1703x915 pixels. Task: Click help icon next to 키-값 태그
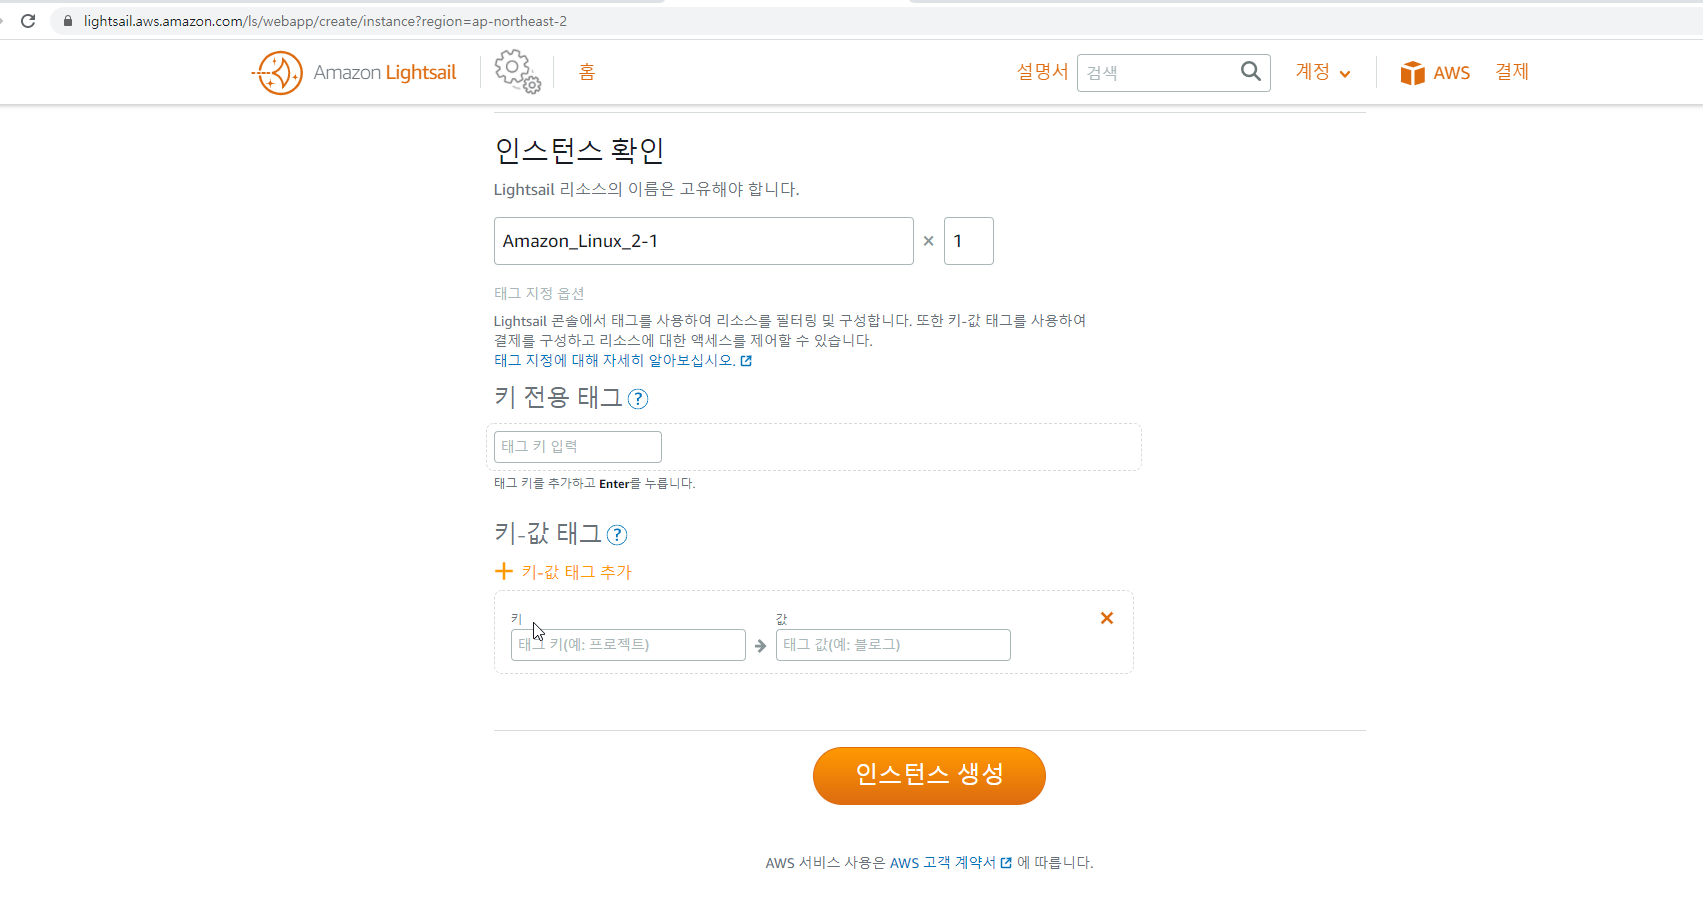(x=617, y=535)
